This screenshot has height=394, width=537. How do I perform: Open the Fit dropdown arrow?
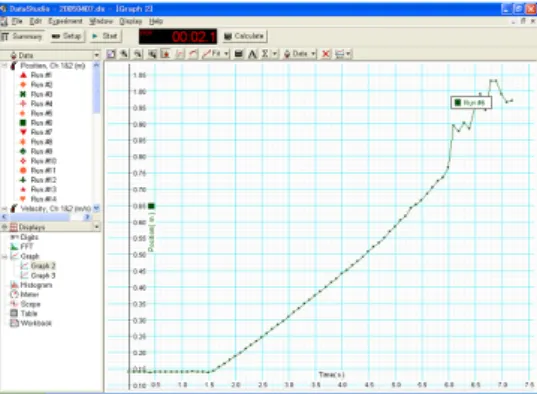(x=226, y=54)
